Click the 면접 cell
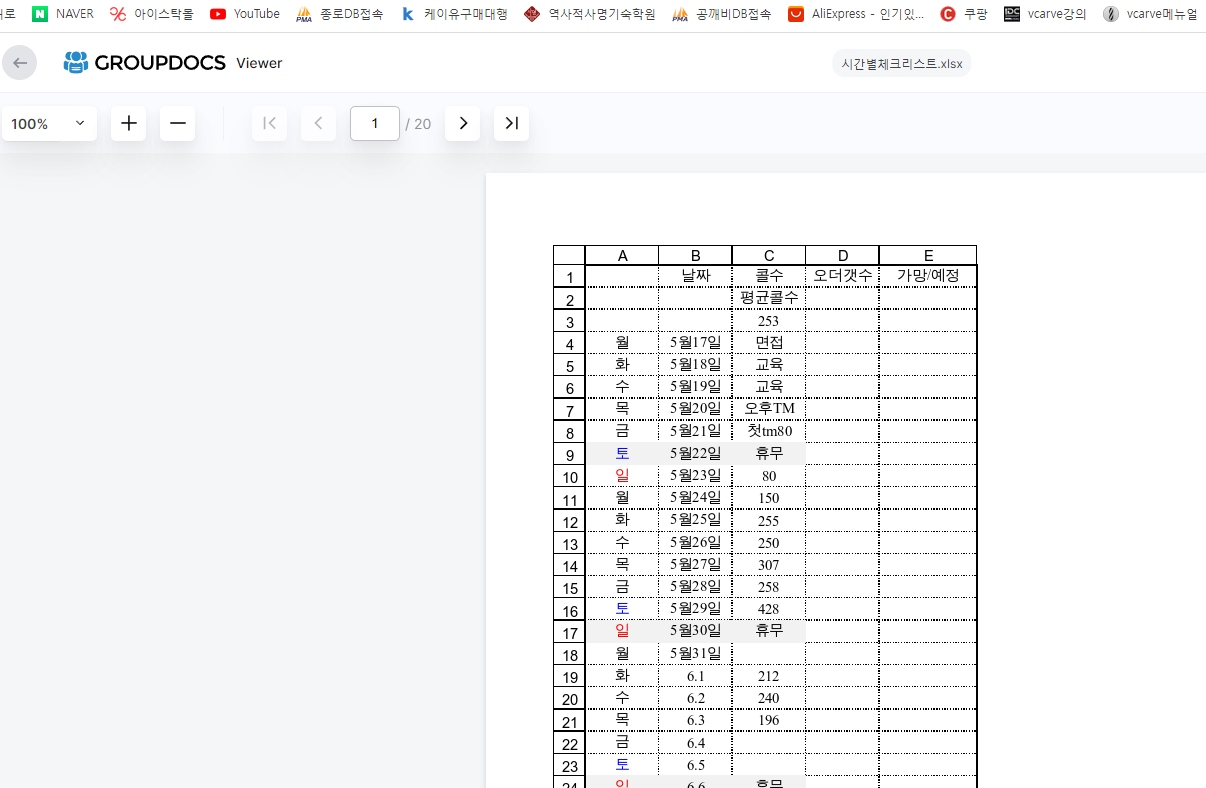 (x=768, y=343)
